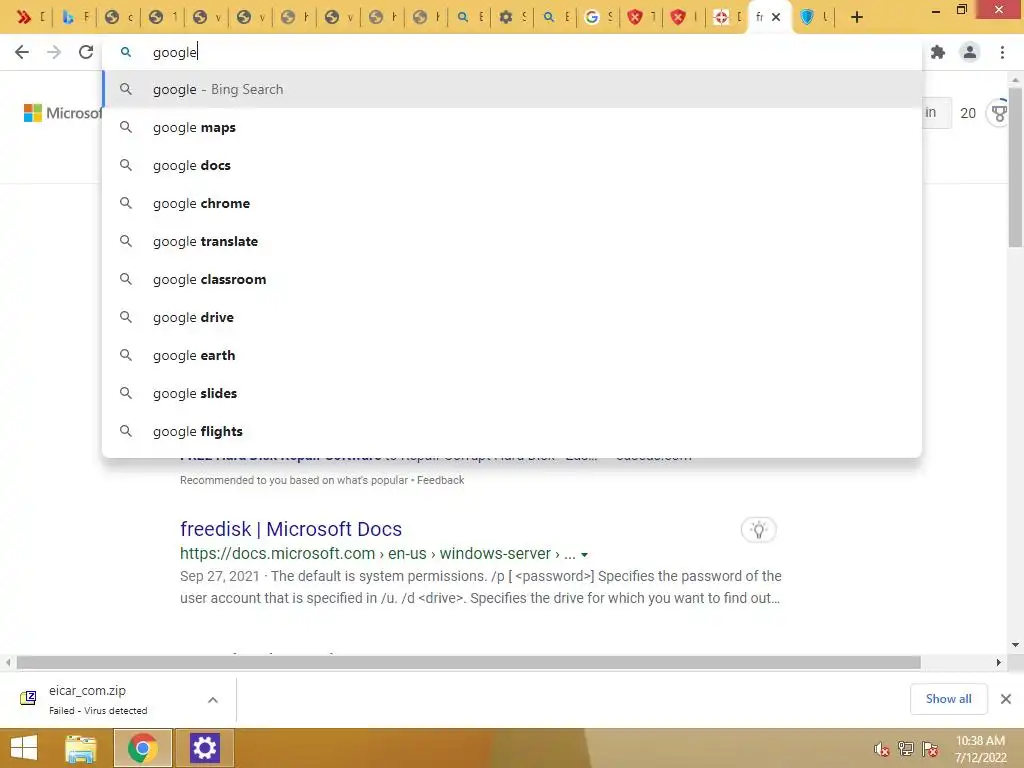Open the PC Settings gear taskbar icon
1024x768 pixels.
point(204,748)
